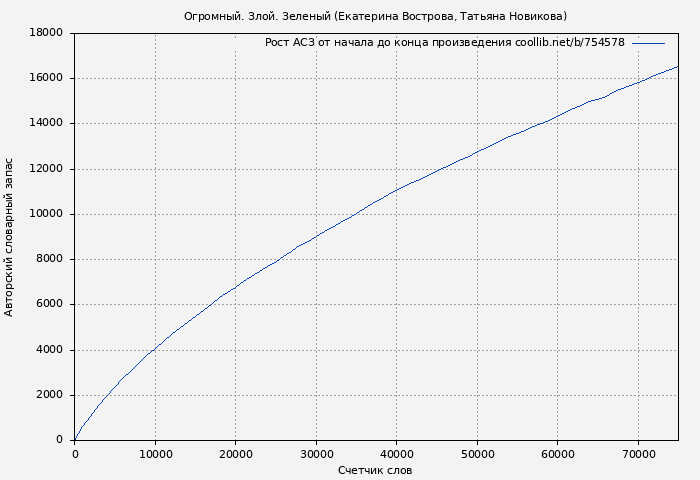Click the 40000 x-axis tick label
The height and width of the screenshot is (480, 700).
[396, 454]
